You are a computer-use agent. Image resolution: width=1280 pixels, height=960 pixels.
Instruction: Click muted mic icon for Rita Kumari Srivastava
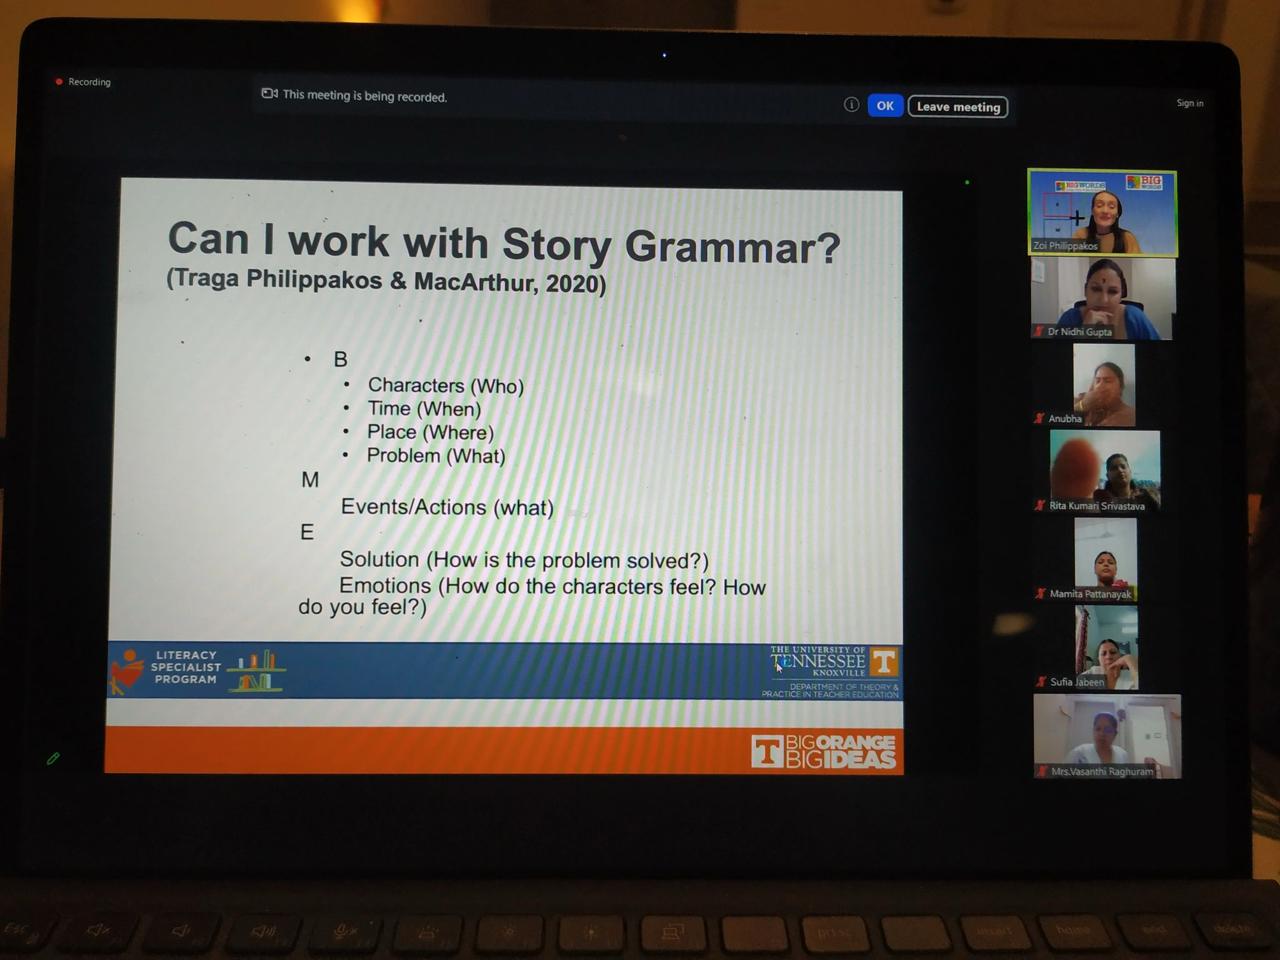pyautogui.click(x=1040, y=506)
